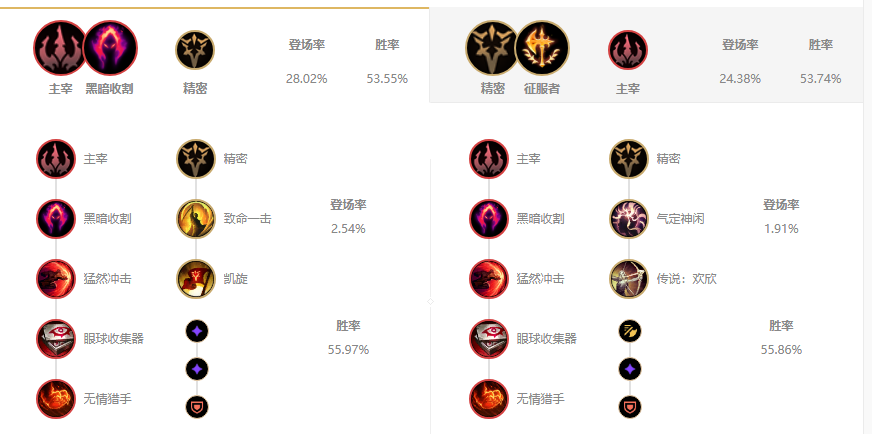Switch to 精密 征服者 rune tab
Viewport: 872px width, 434px height.
pos(646,56)
